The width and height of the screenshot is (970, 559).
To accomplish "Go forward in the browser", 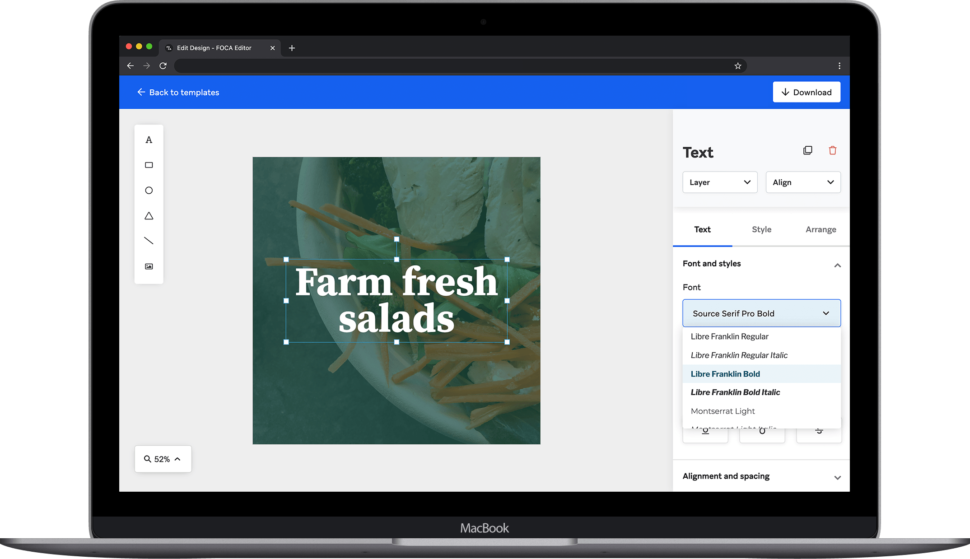I will click(x=147, y=66).
